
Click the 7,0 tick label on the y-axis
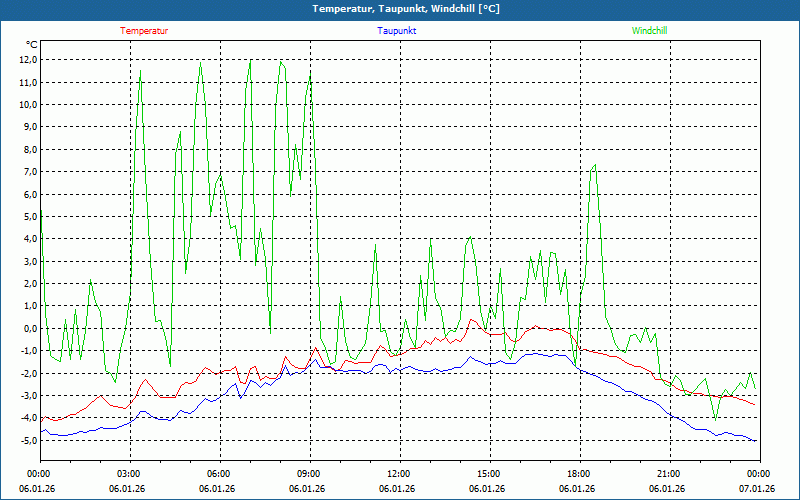point(29,172)
